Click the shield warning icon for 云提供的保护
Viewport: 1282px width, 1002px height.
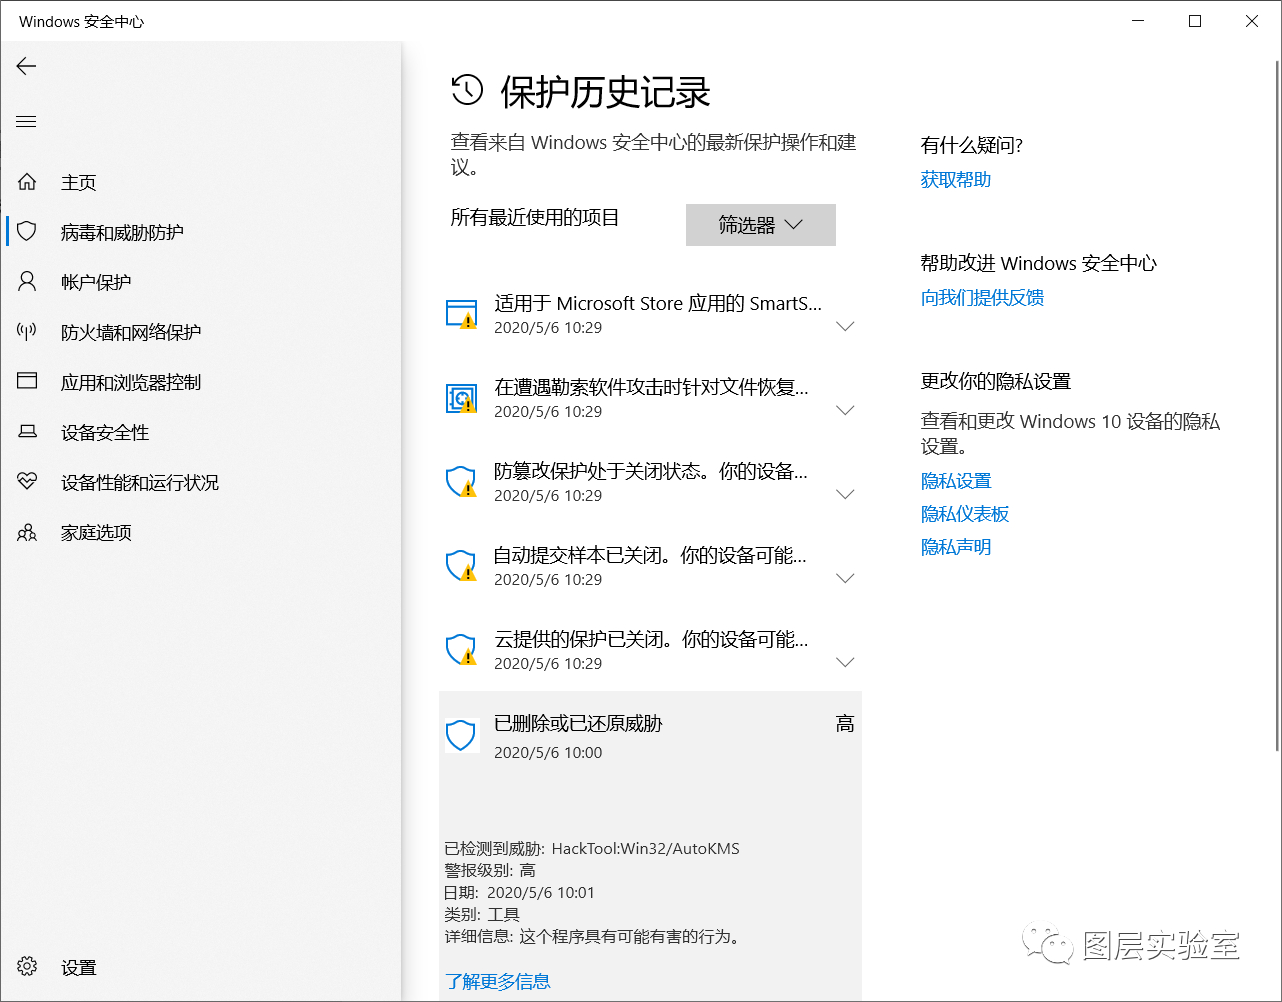[x=462, y=650]
